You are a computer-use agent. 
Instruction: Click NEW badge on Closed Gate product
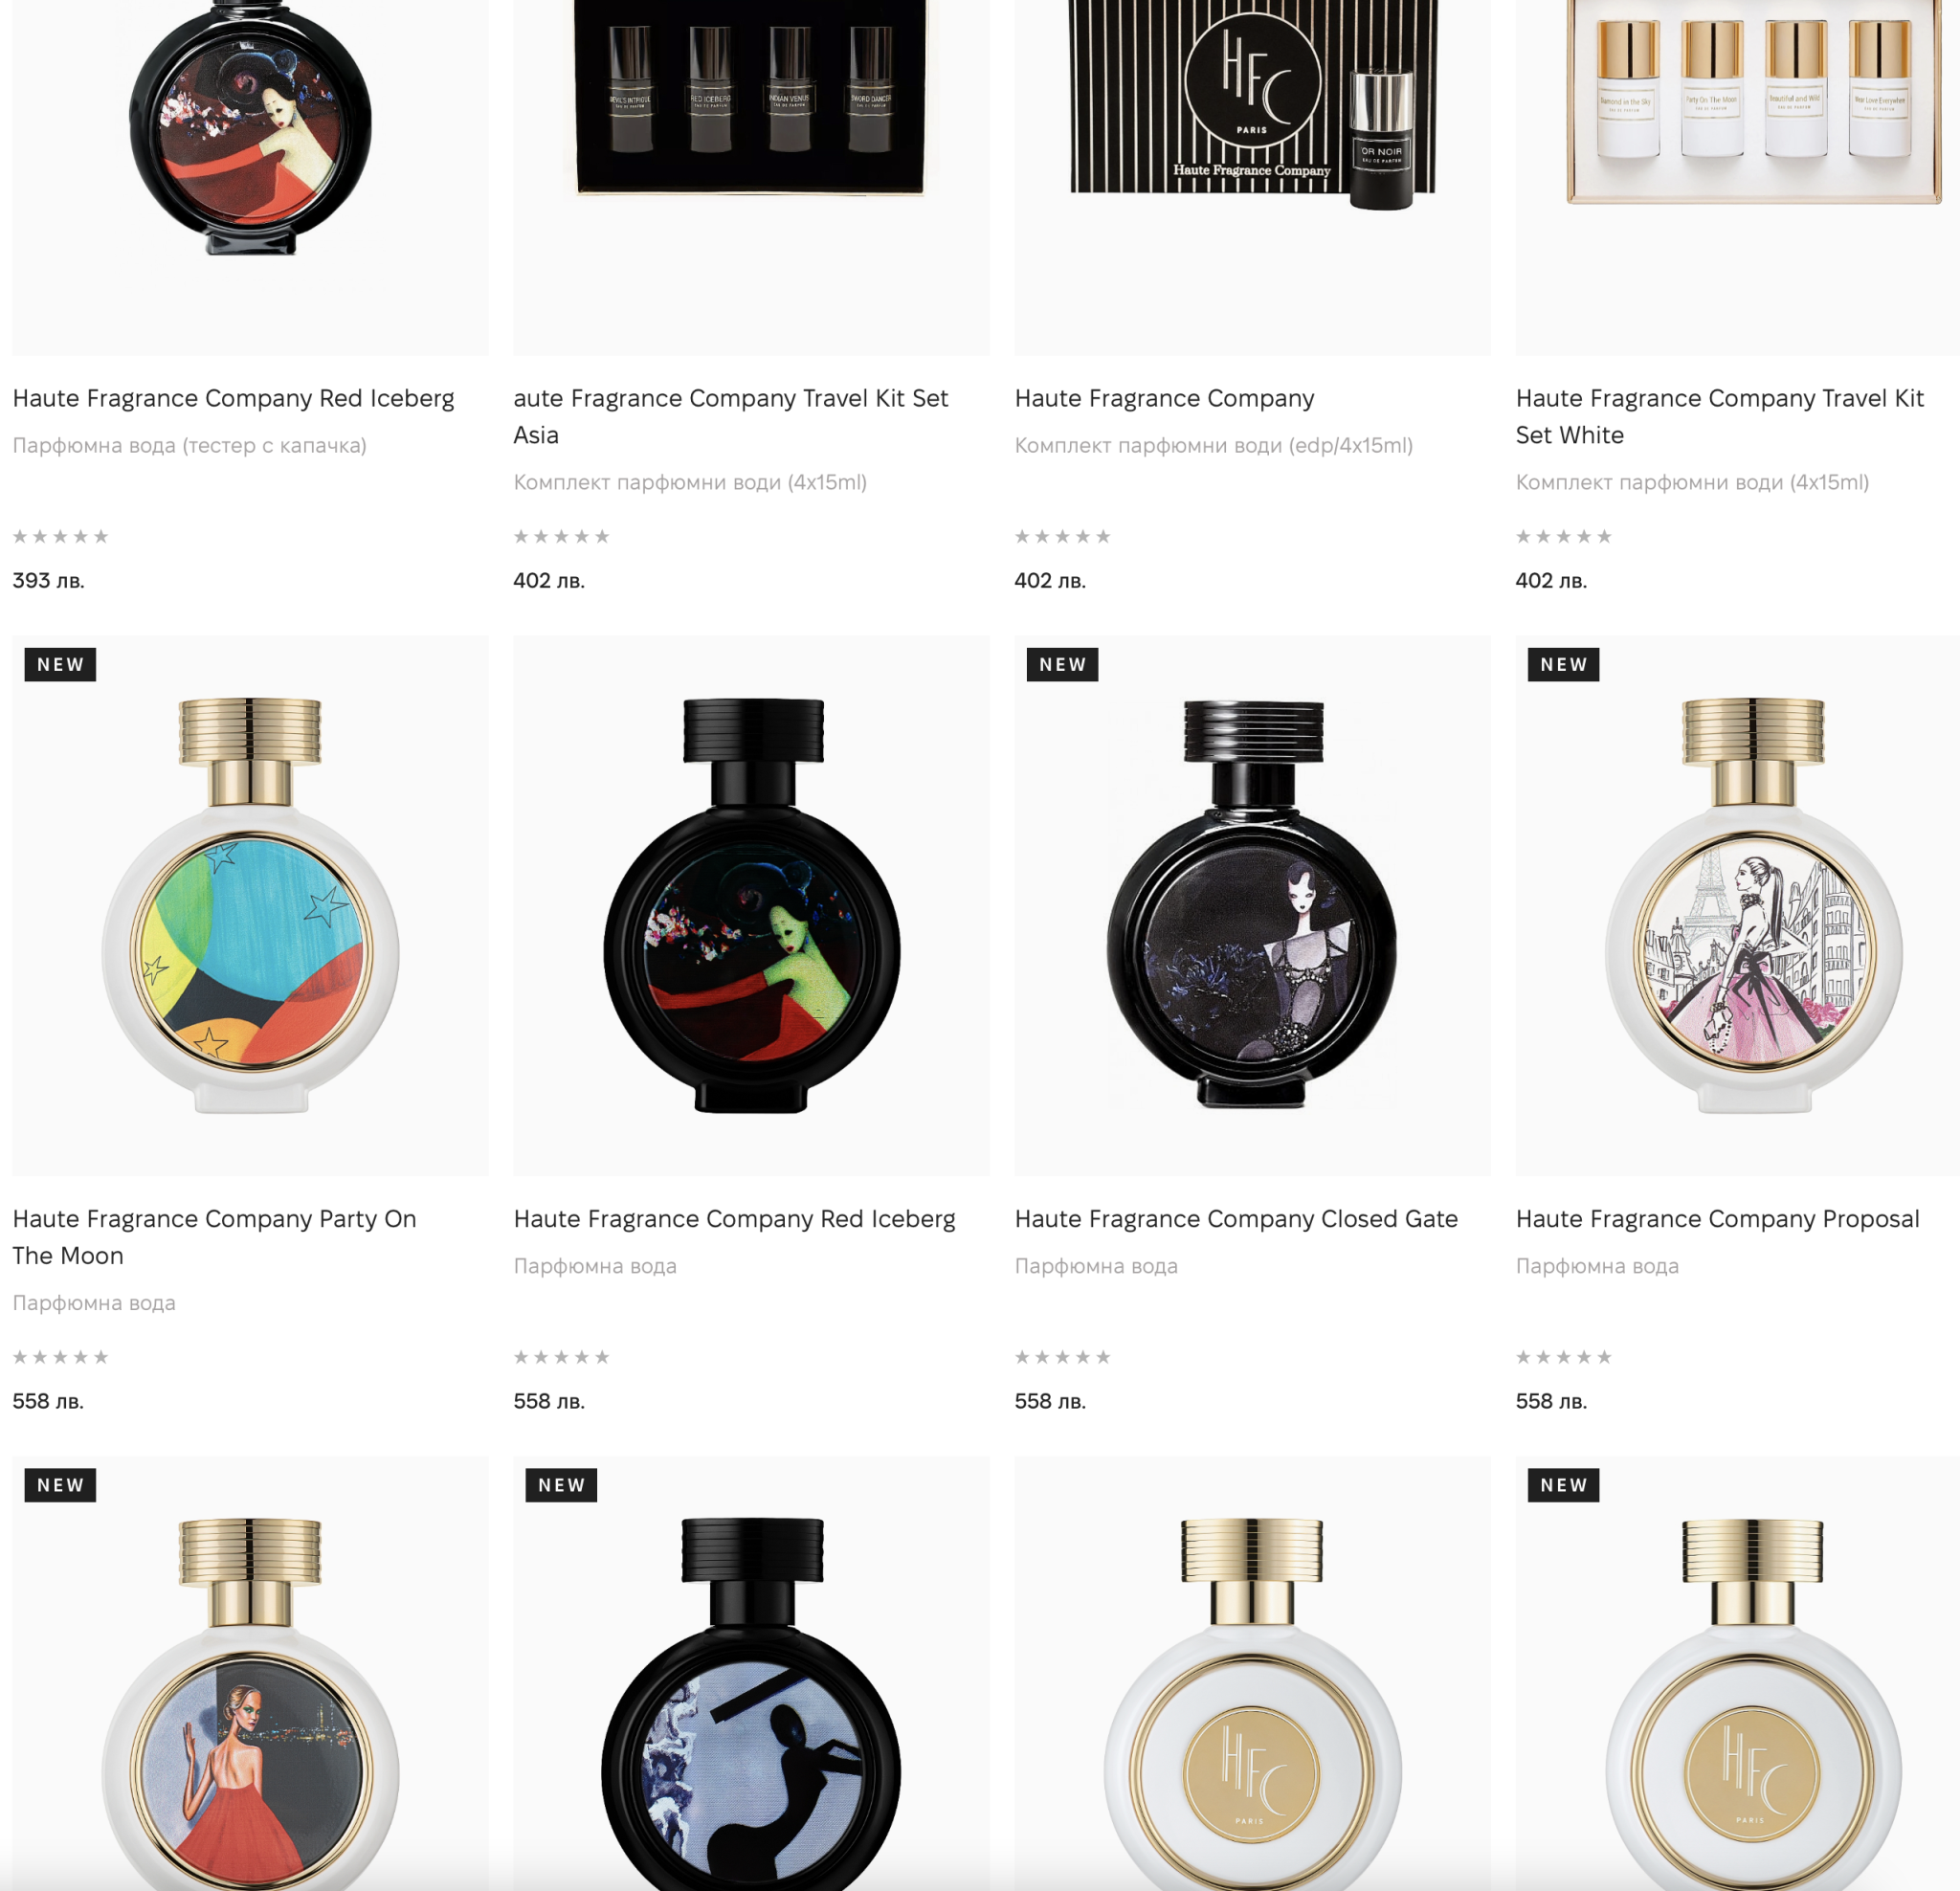point(1062,664)
